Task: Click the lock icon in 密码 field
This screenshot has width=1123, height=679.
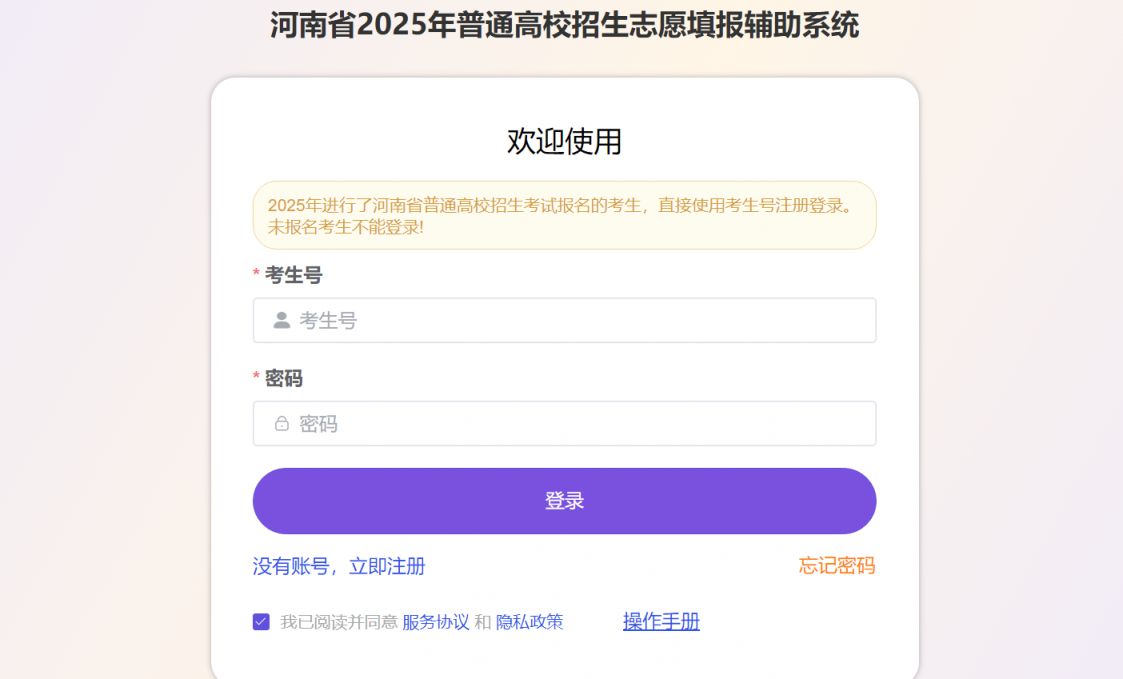Action: click(x=283, y=423)
